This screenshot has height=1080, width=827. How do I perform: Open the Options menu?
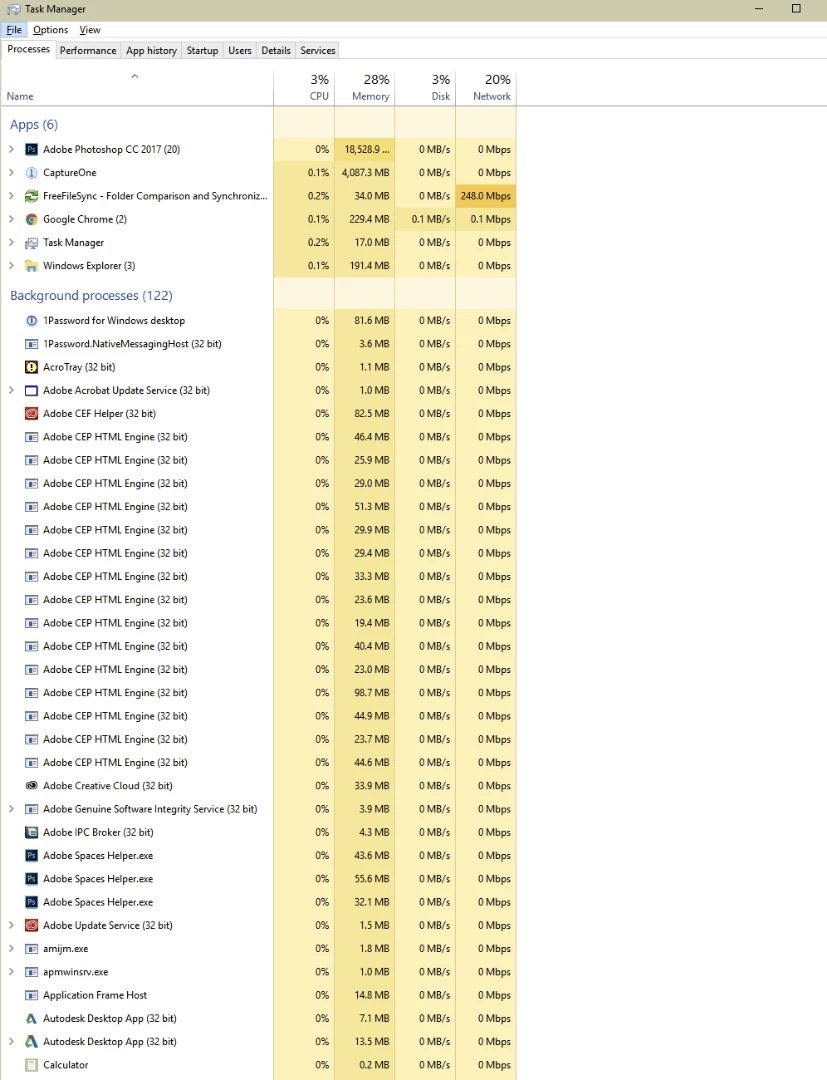(x=50, y=30)
